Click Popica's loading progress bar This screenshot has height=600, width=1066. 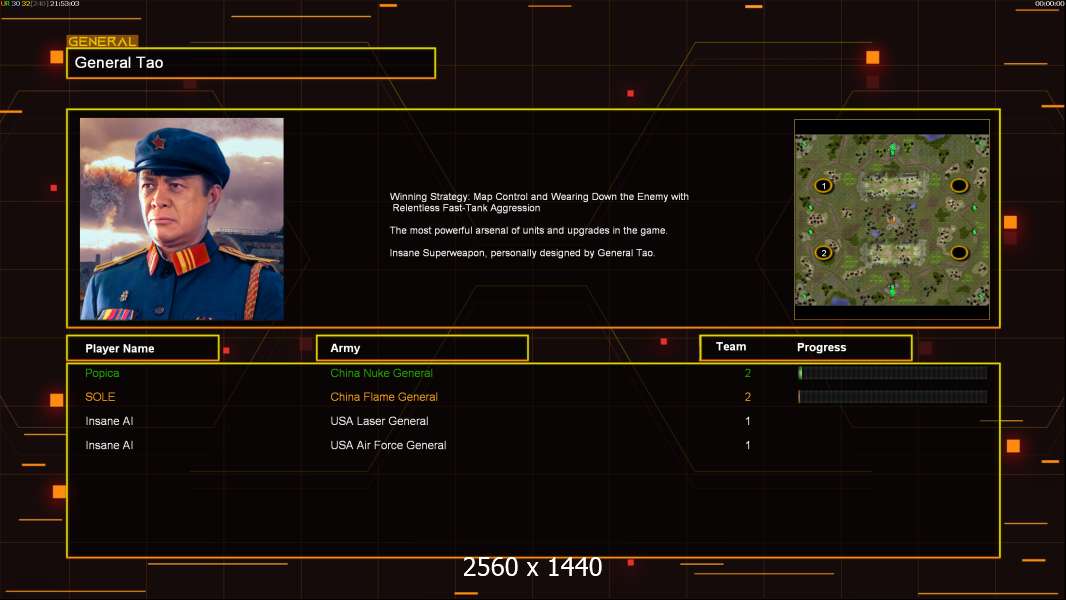(x=893, y=372)
